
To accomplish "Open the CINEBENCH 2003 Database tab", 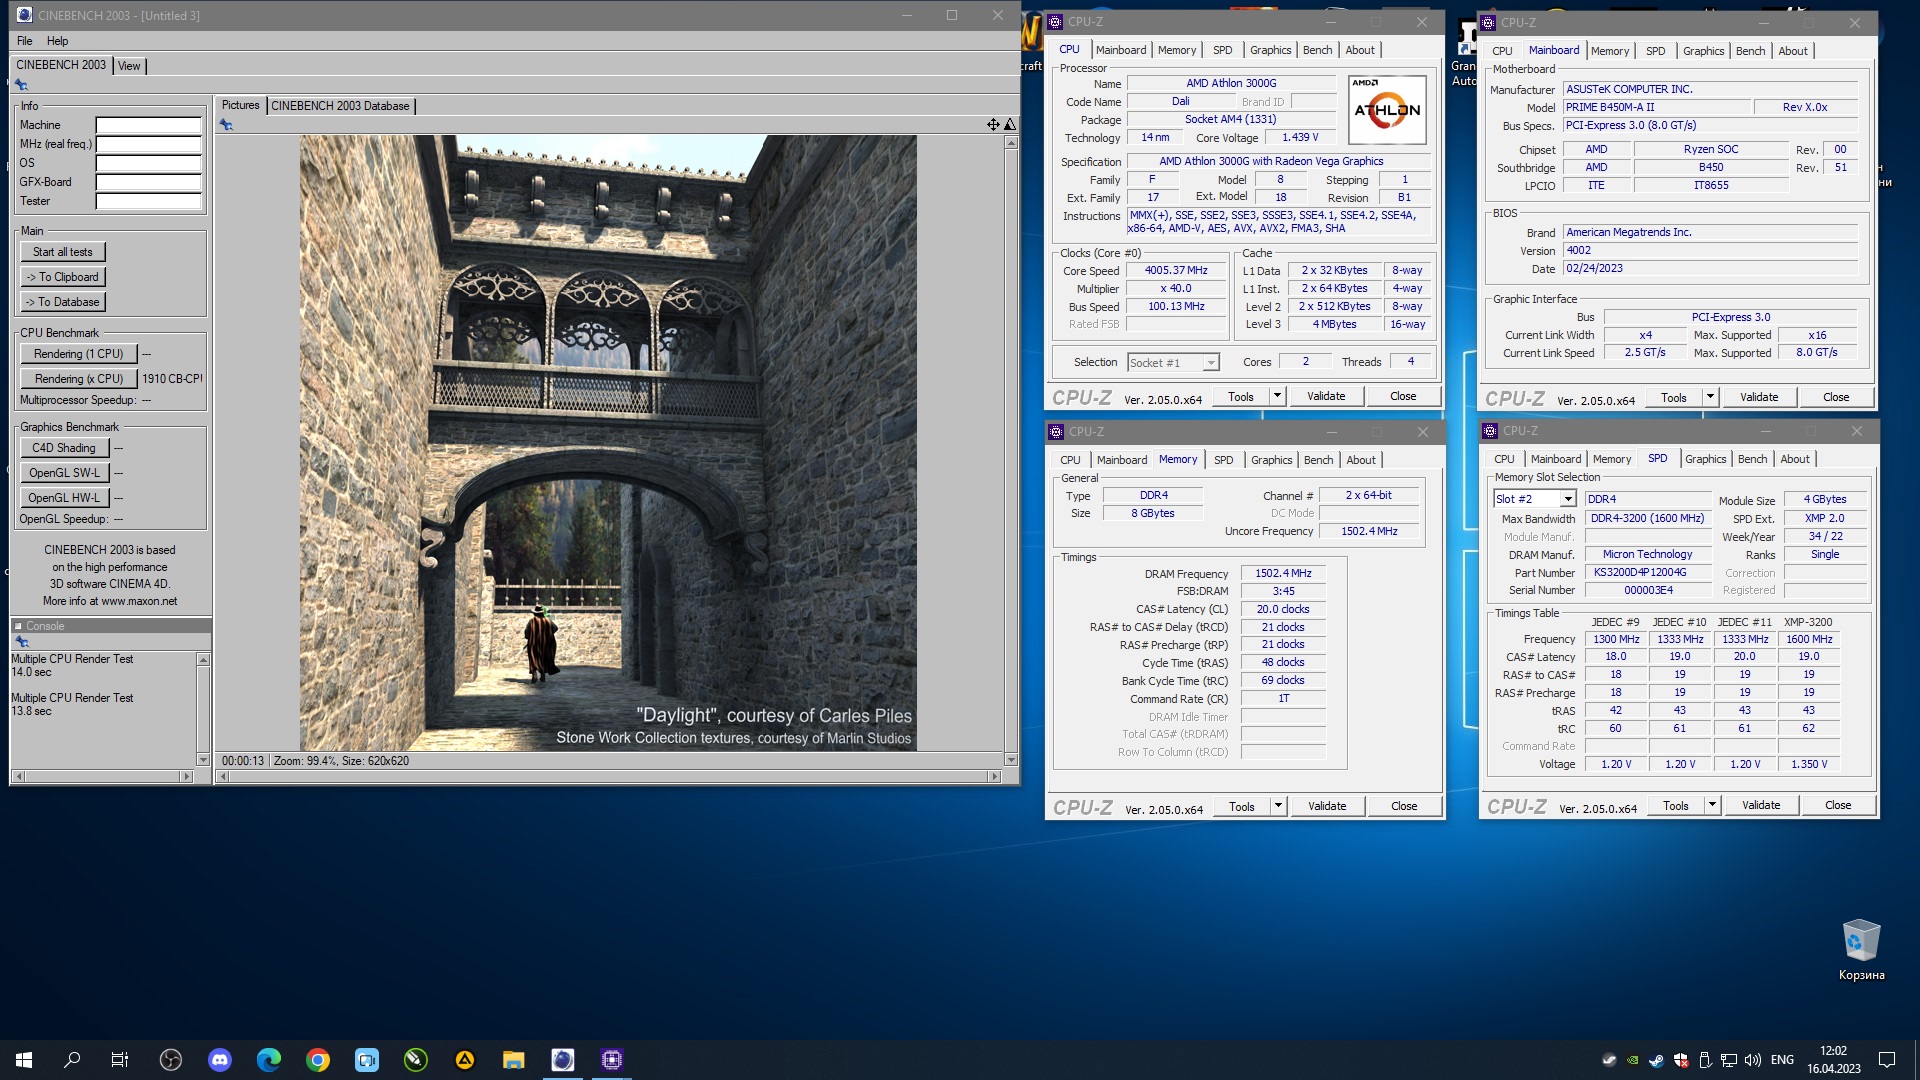I will 341,106.
